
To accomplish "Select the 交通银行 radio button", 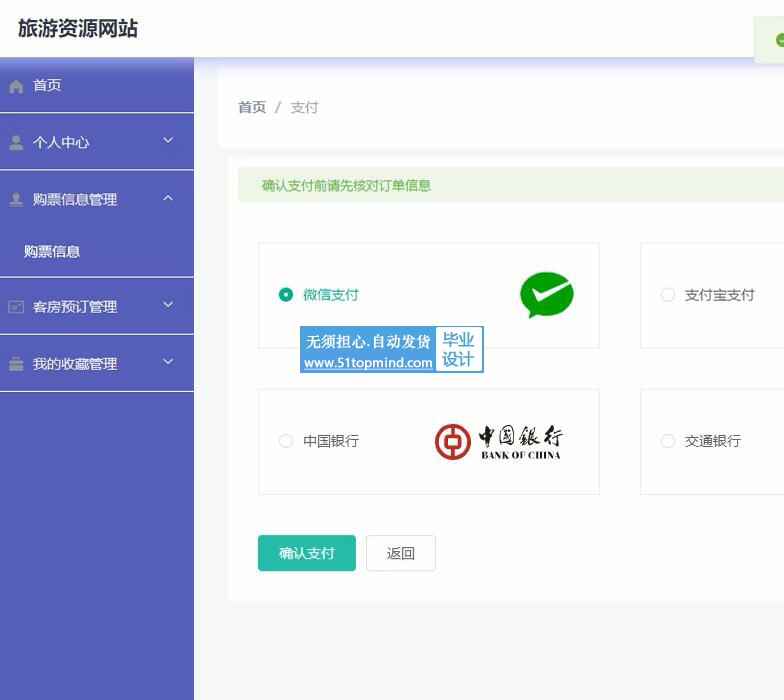I will pyautogui.click(x=668, y=441).
